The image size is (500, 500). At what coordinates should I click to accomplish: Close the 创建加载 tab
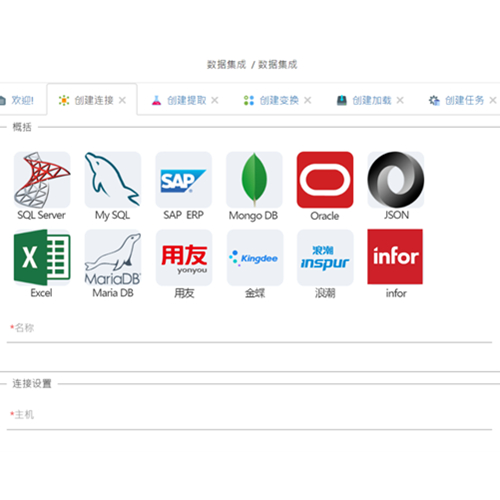coord(400,100)
